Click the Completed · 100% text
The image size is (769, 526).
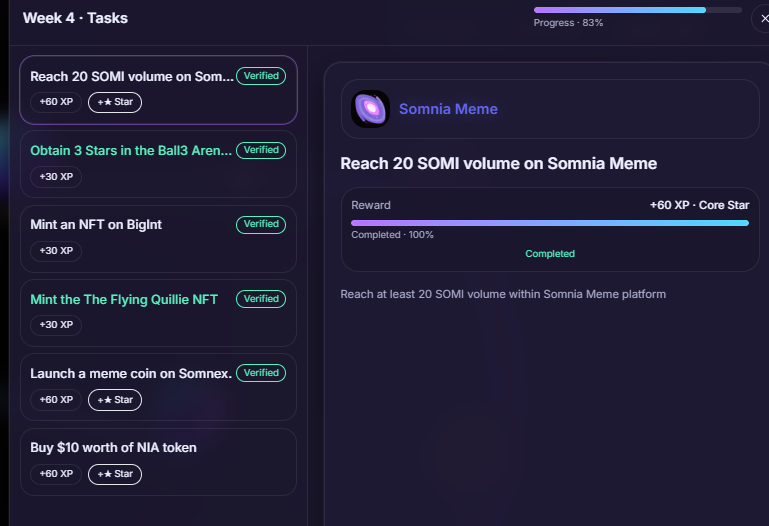392,235
